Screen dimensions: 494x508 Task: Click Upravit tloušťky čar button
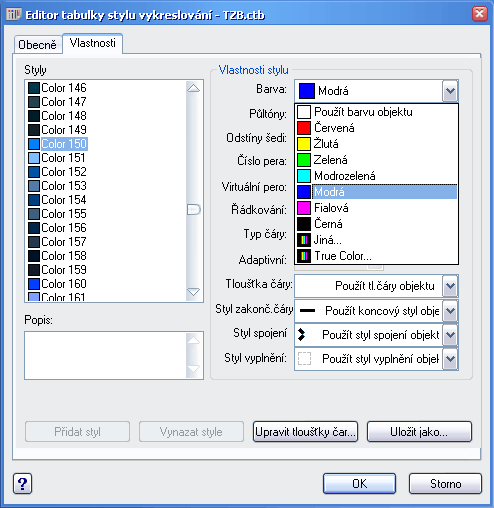[x=305, y=432]
